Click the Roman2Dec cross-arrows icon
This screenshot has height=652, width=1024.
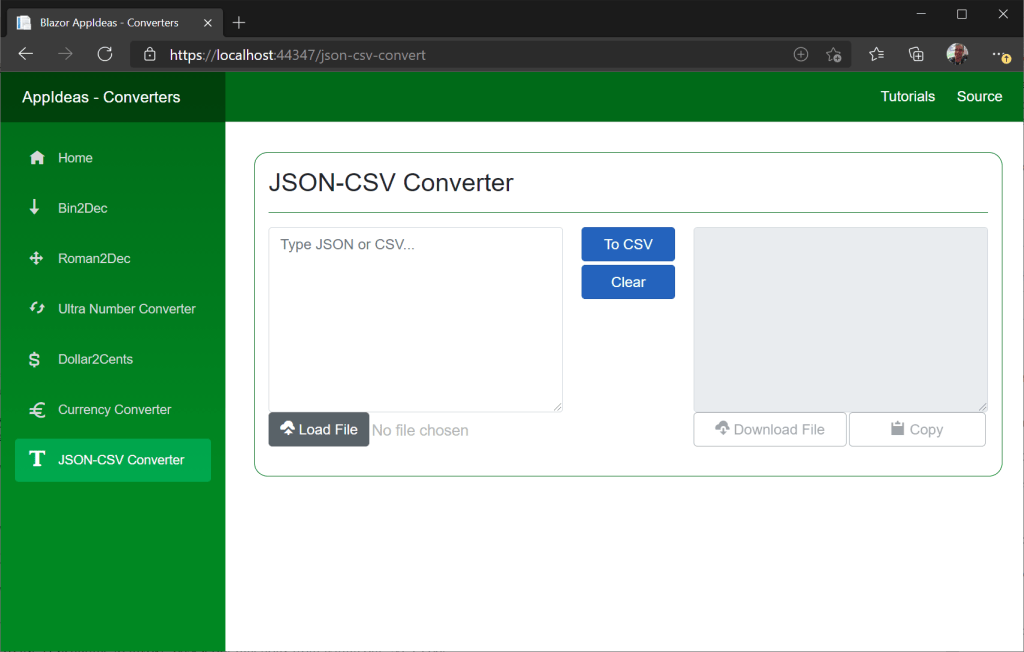click(36, 259)
